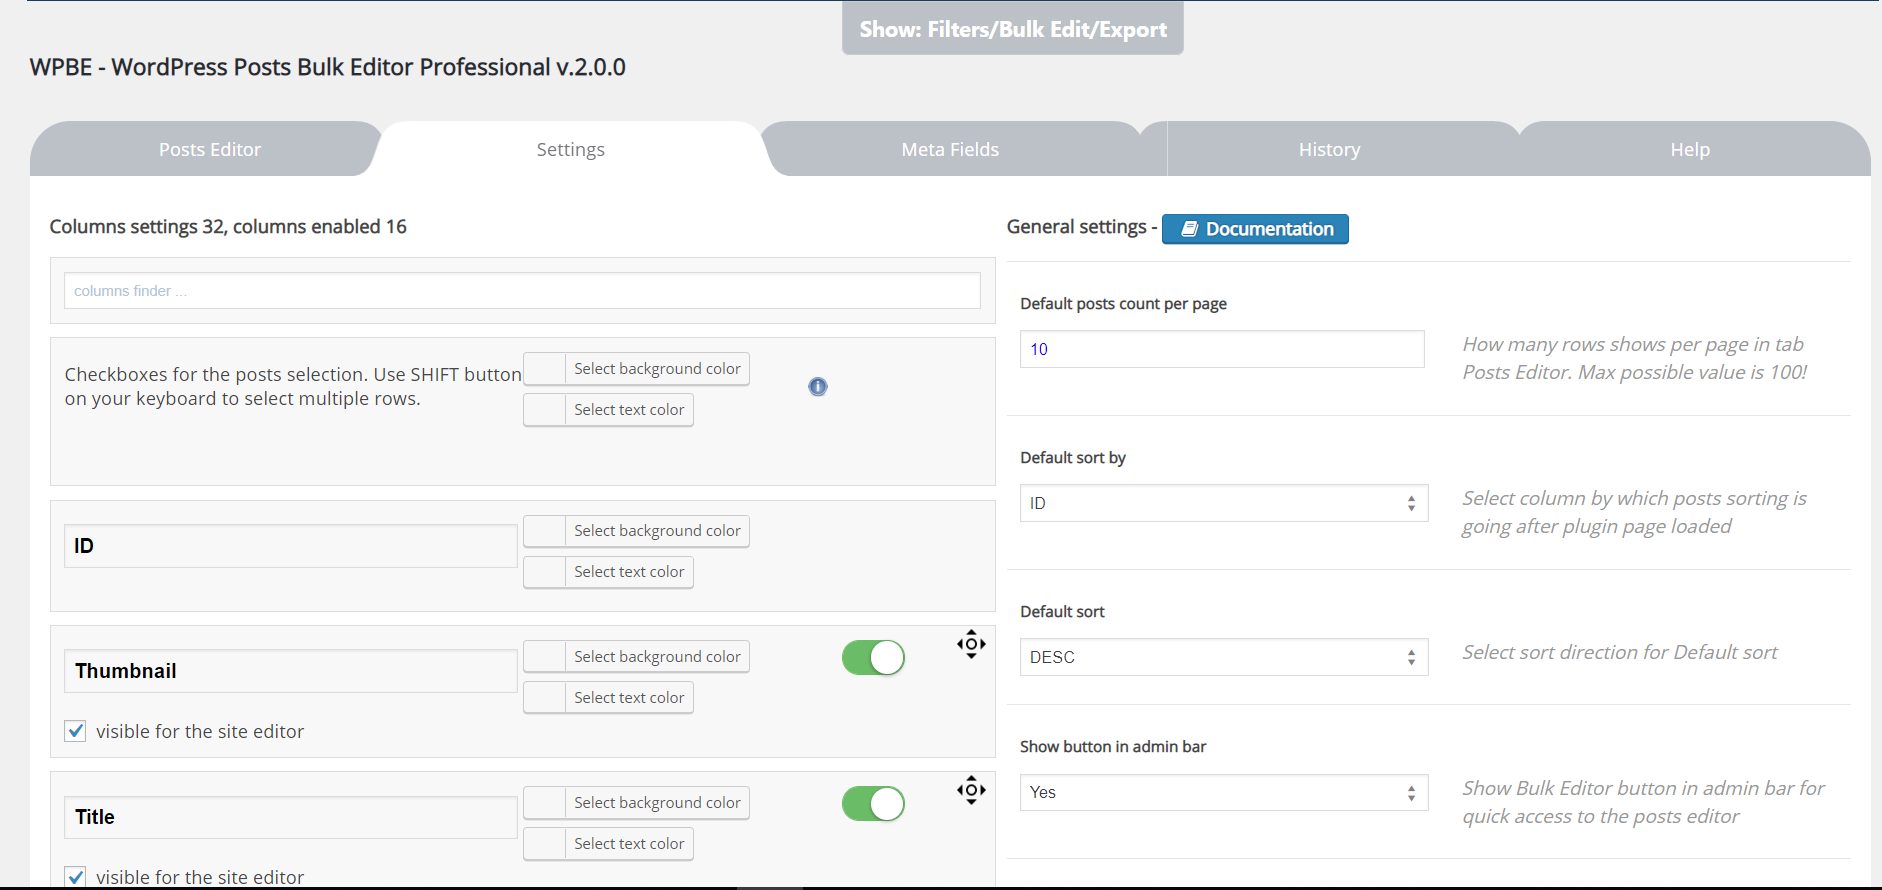1882x890 pixels.
Task: Click the move handle icon for Title
Action: 971,790
